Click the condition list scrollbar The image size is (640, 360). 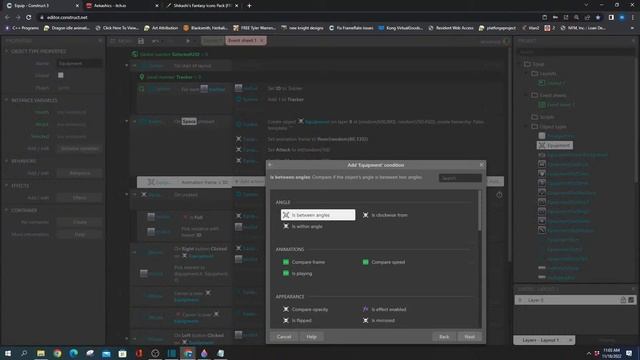click(x=479, y=212)
